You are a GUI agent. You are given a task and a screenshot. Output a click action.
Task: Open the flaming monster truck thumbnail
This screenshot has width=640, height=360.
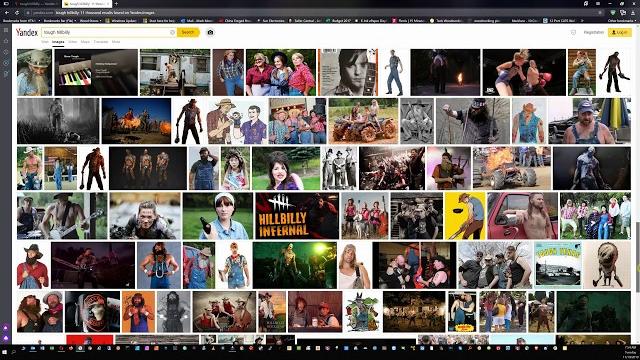click(511, 169)
